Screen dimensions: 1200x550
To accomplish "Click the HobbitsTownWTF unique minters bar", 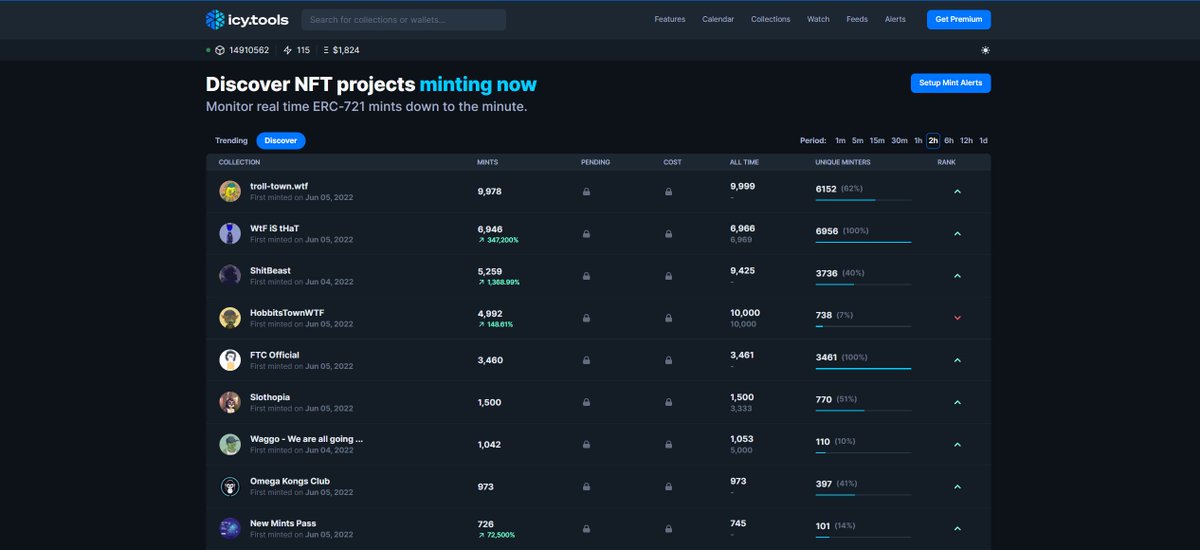I will 863,326.
